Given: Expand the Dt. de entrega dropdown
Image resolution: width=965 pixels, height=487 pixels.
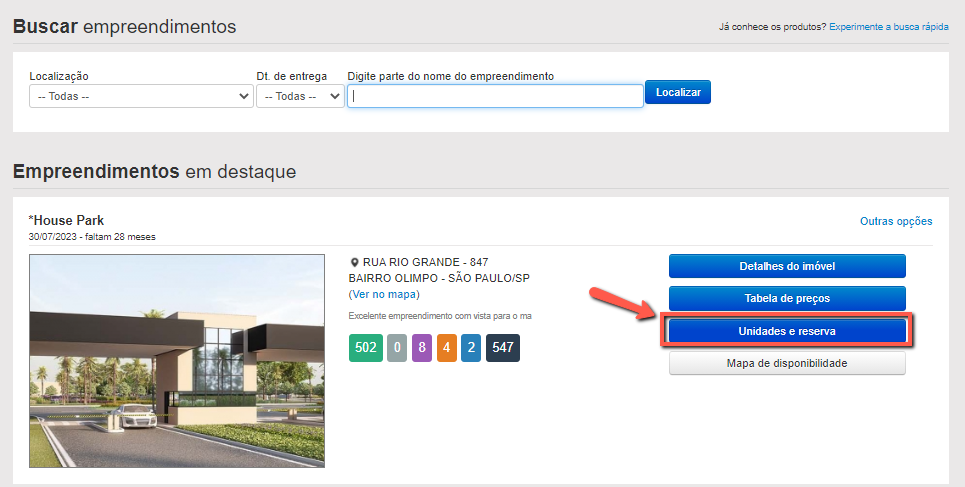Looking at the screenshot, I should [x=300, y=96].
